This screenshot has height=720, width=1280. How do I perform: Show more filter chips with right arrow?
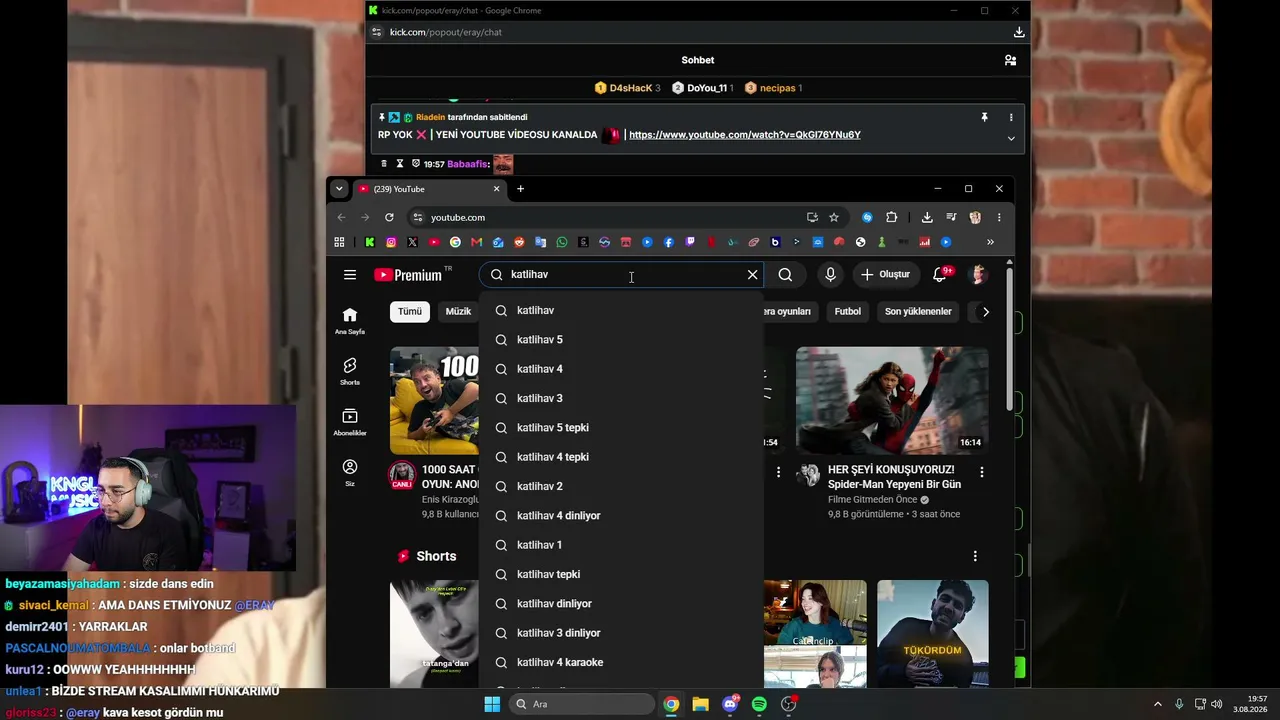(985, 312)
